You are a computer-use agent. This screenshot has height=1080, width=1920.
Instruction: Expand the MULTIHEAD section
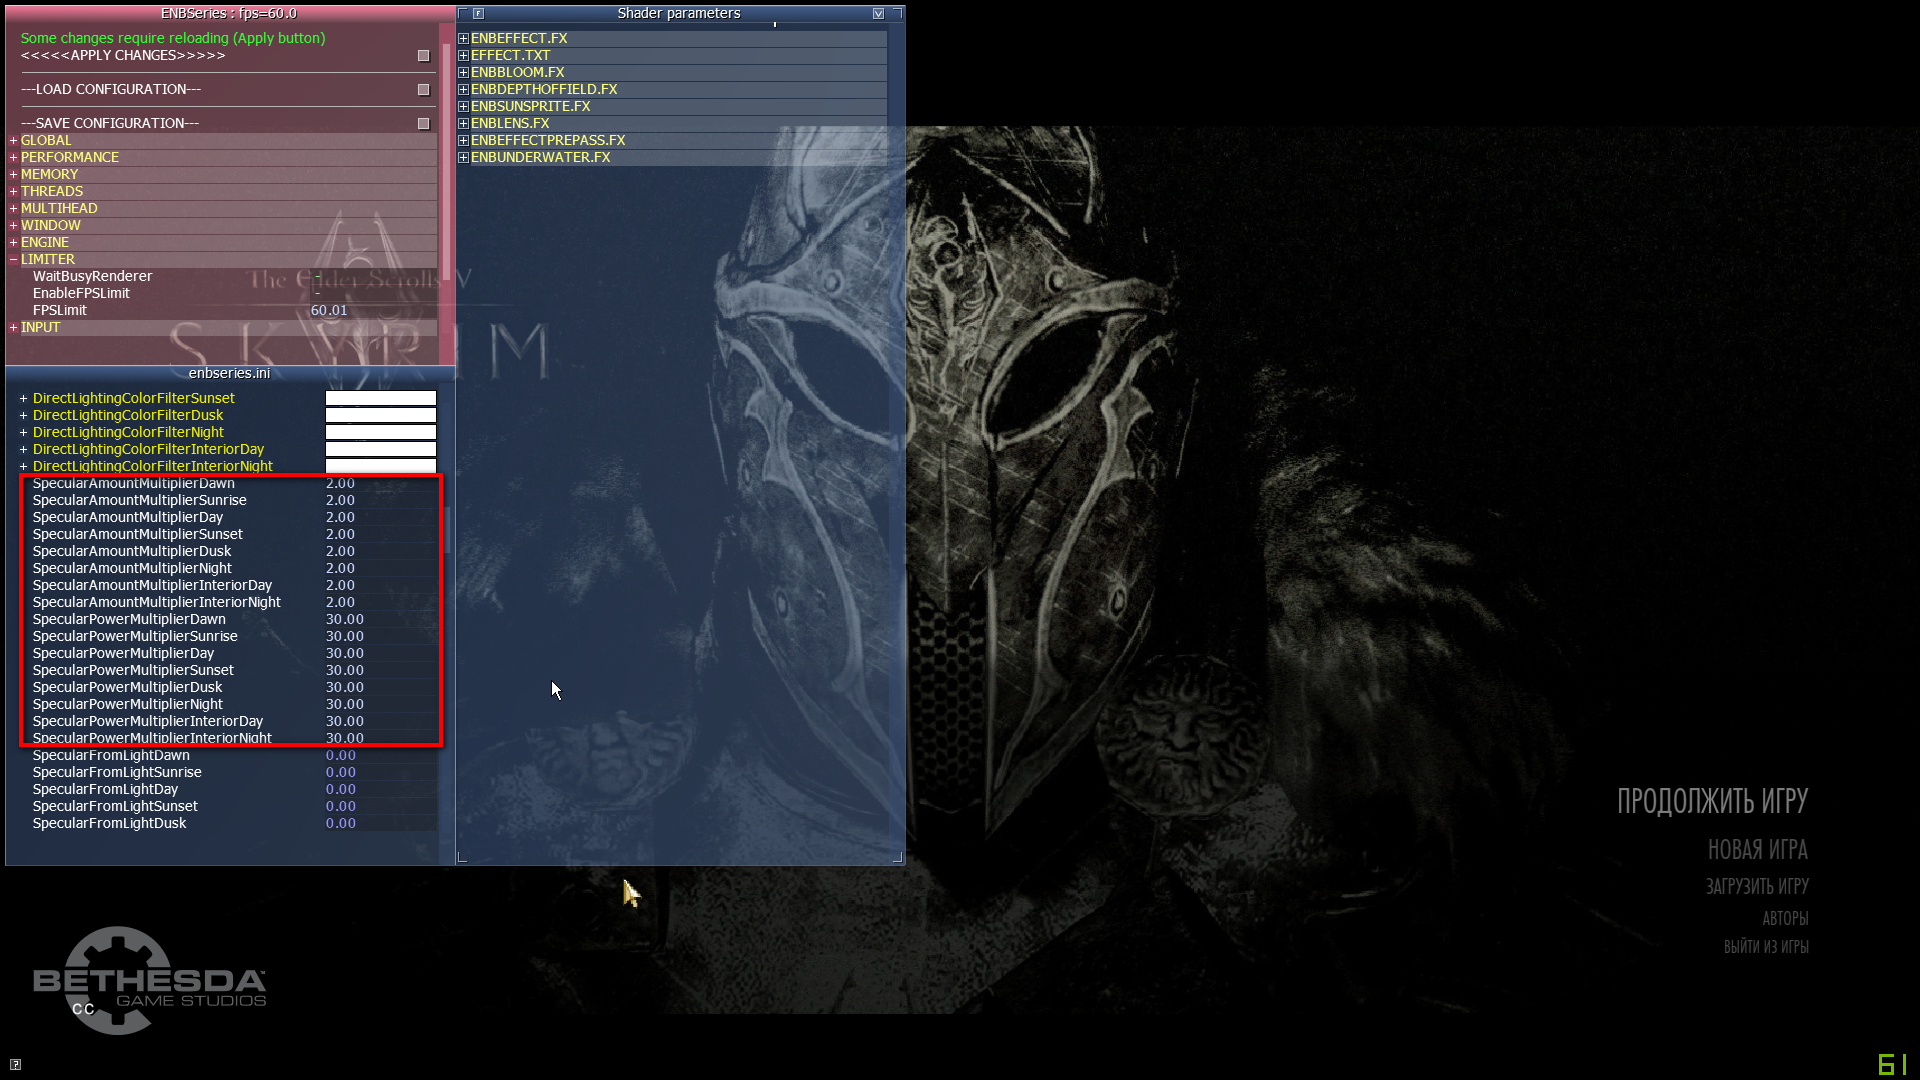14,209
